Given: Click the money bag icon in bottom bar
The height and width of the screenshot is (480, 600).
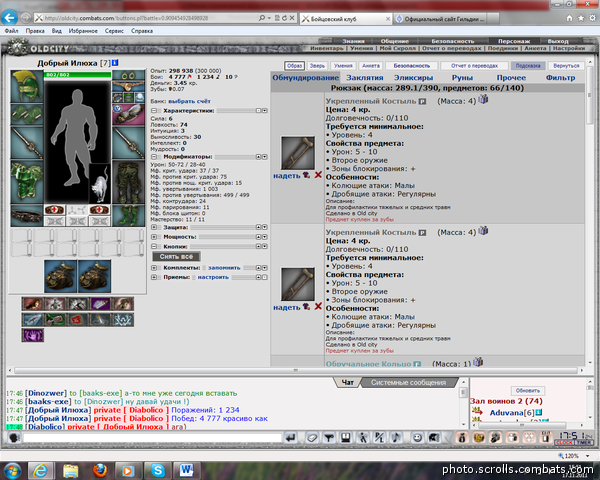Looking at the screenshot, I should 462,438.
